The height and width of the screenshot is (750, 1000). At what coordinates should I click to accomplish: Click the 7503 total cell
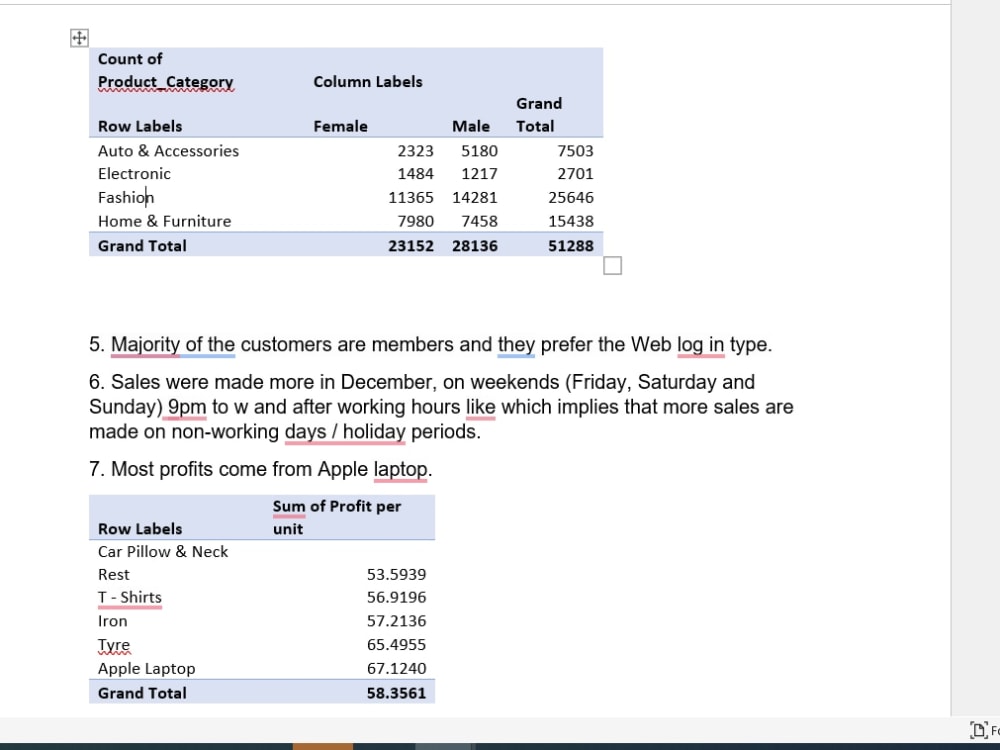[x=575, y=151]
